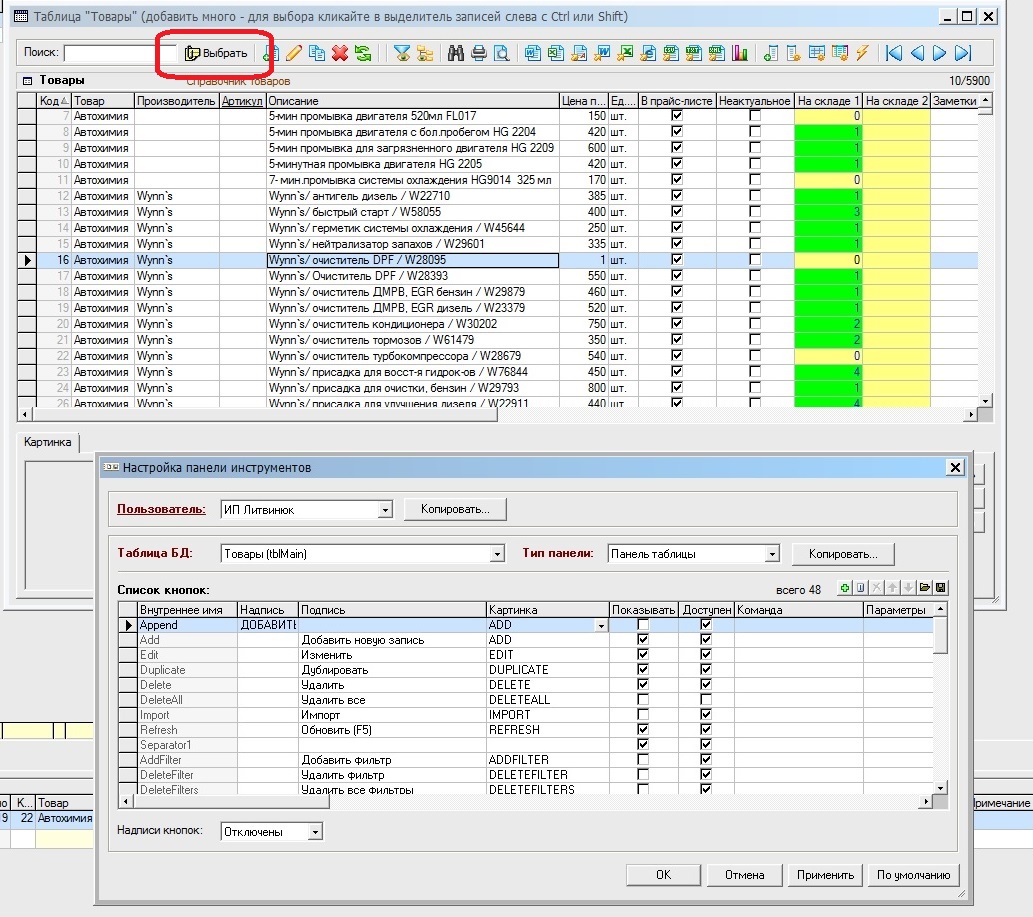Open Find with the binoculars icon

[456, 53]
